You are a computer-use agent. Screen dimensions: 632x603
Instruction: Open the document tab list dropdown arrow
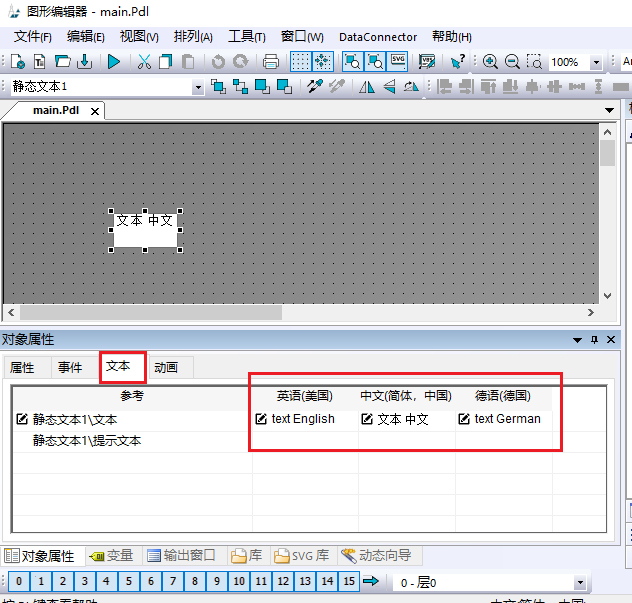tap(609, 110)
